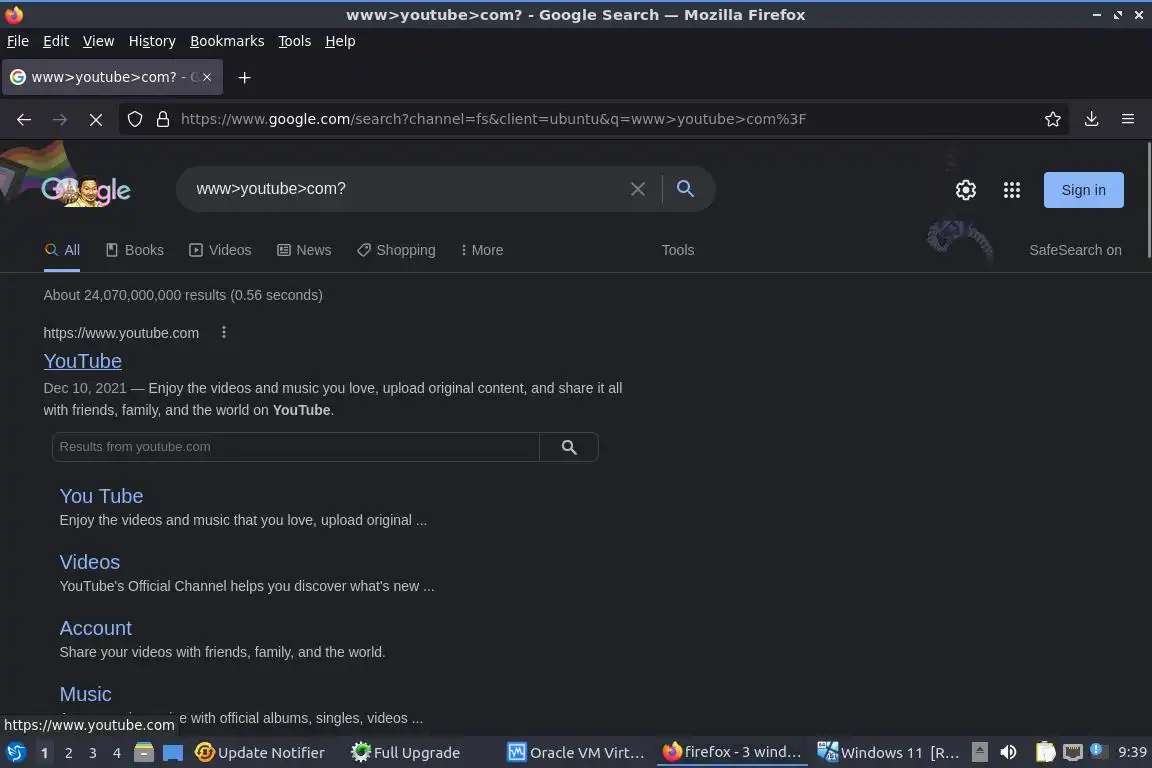Open the result's three-dot options menu
This screenshot has width=1152, height=768.
[223, 333]
